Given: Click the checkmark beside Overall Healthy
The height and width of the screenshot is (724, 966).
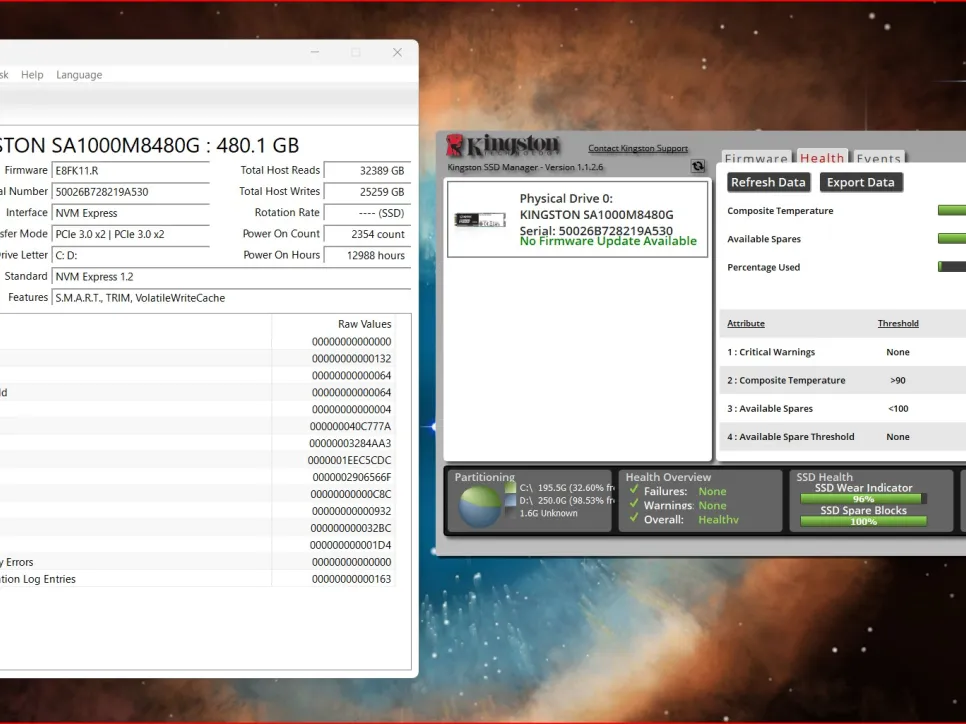Looking at the screenshot, I should pos(633,519).
